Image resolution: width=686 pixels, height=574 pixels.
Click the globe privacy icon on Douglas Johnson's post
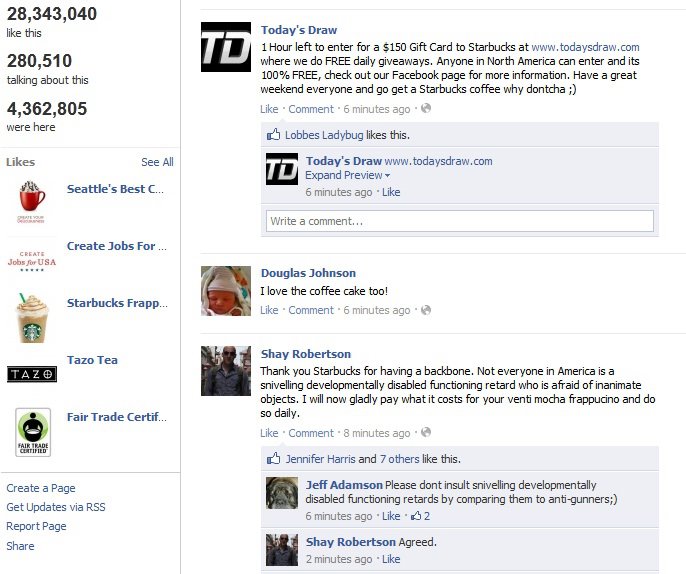[x=426, y=310]
